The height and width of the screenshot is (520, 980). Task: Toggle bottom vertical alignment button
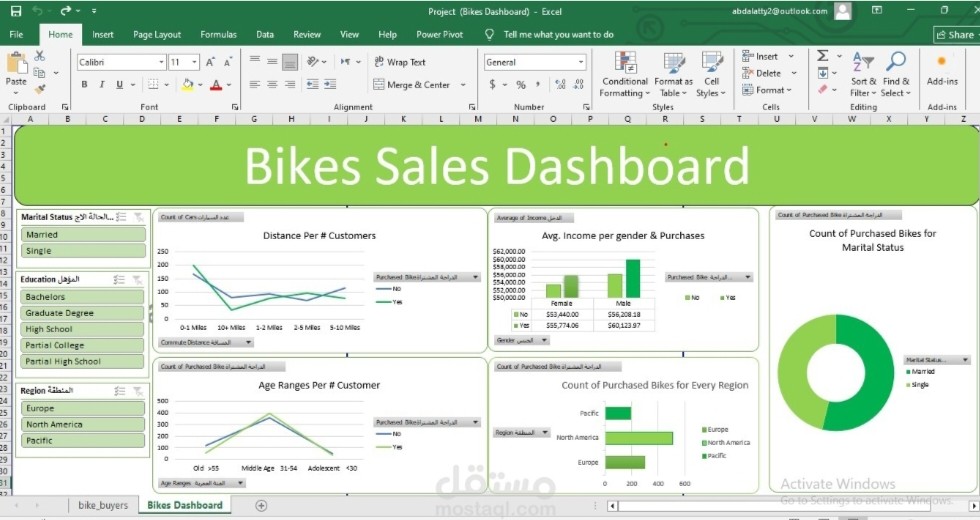coord(290,62)
